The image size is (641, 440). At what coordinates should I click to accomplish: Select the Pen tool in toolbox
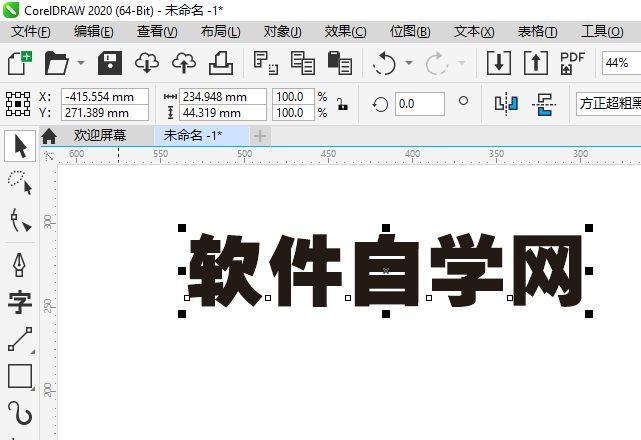point(20,264)
